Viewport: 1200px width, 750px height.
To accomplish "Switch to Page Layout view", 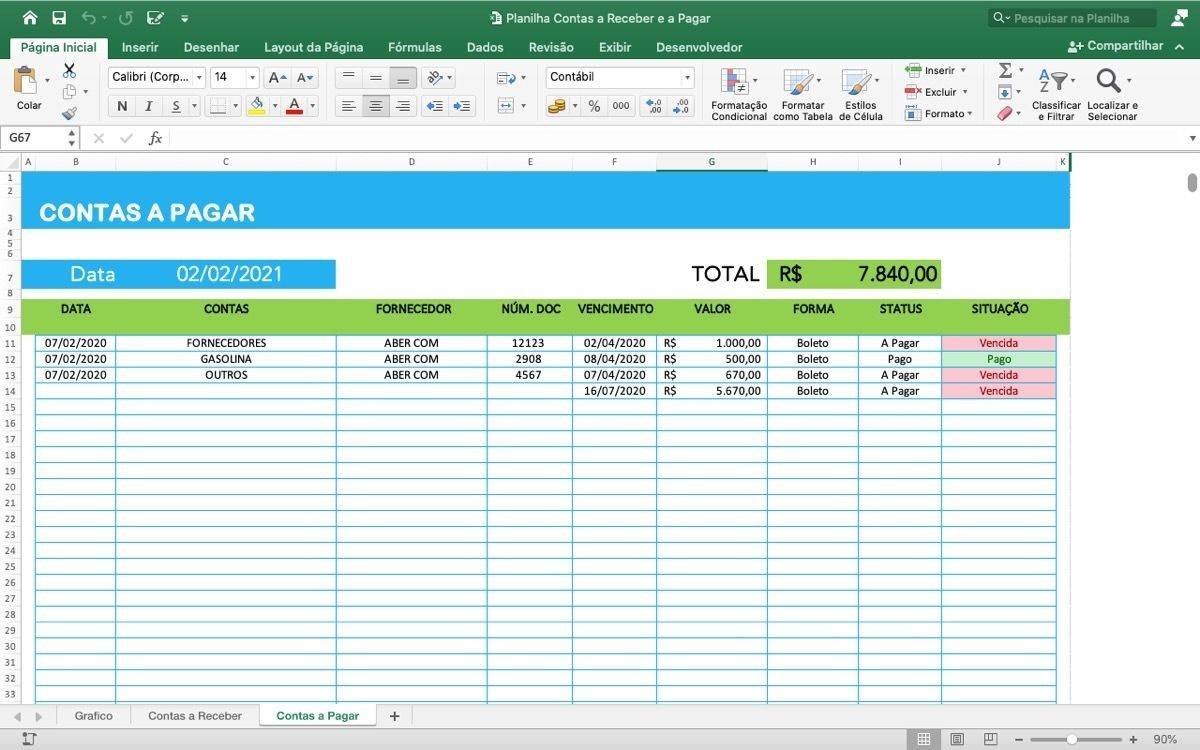I will 957,739.
